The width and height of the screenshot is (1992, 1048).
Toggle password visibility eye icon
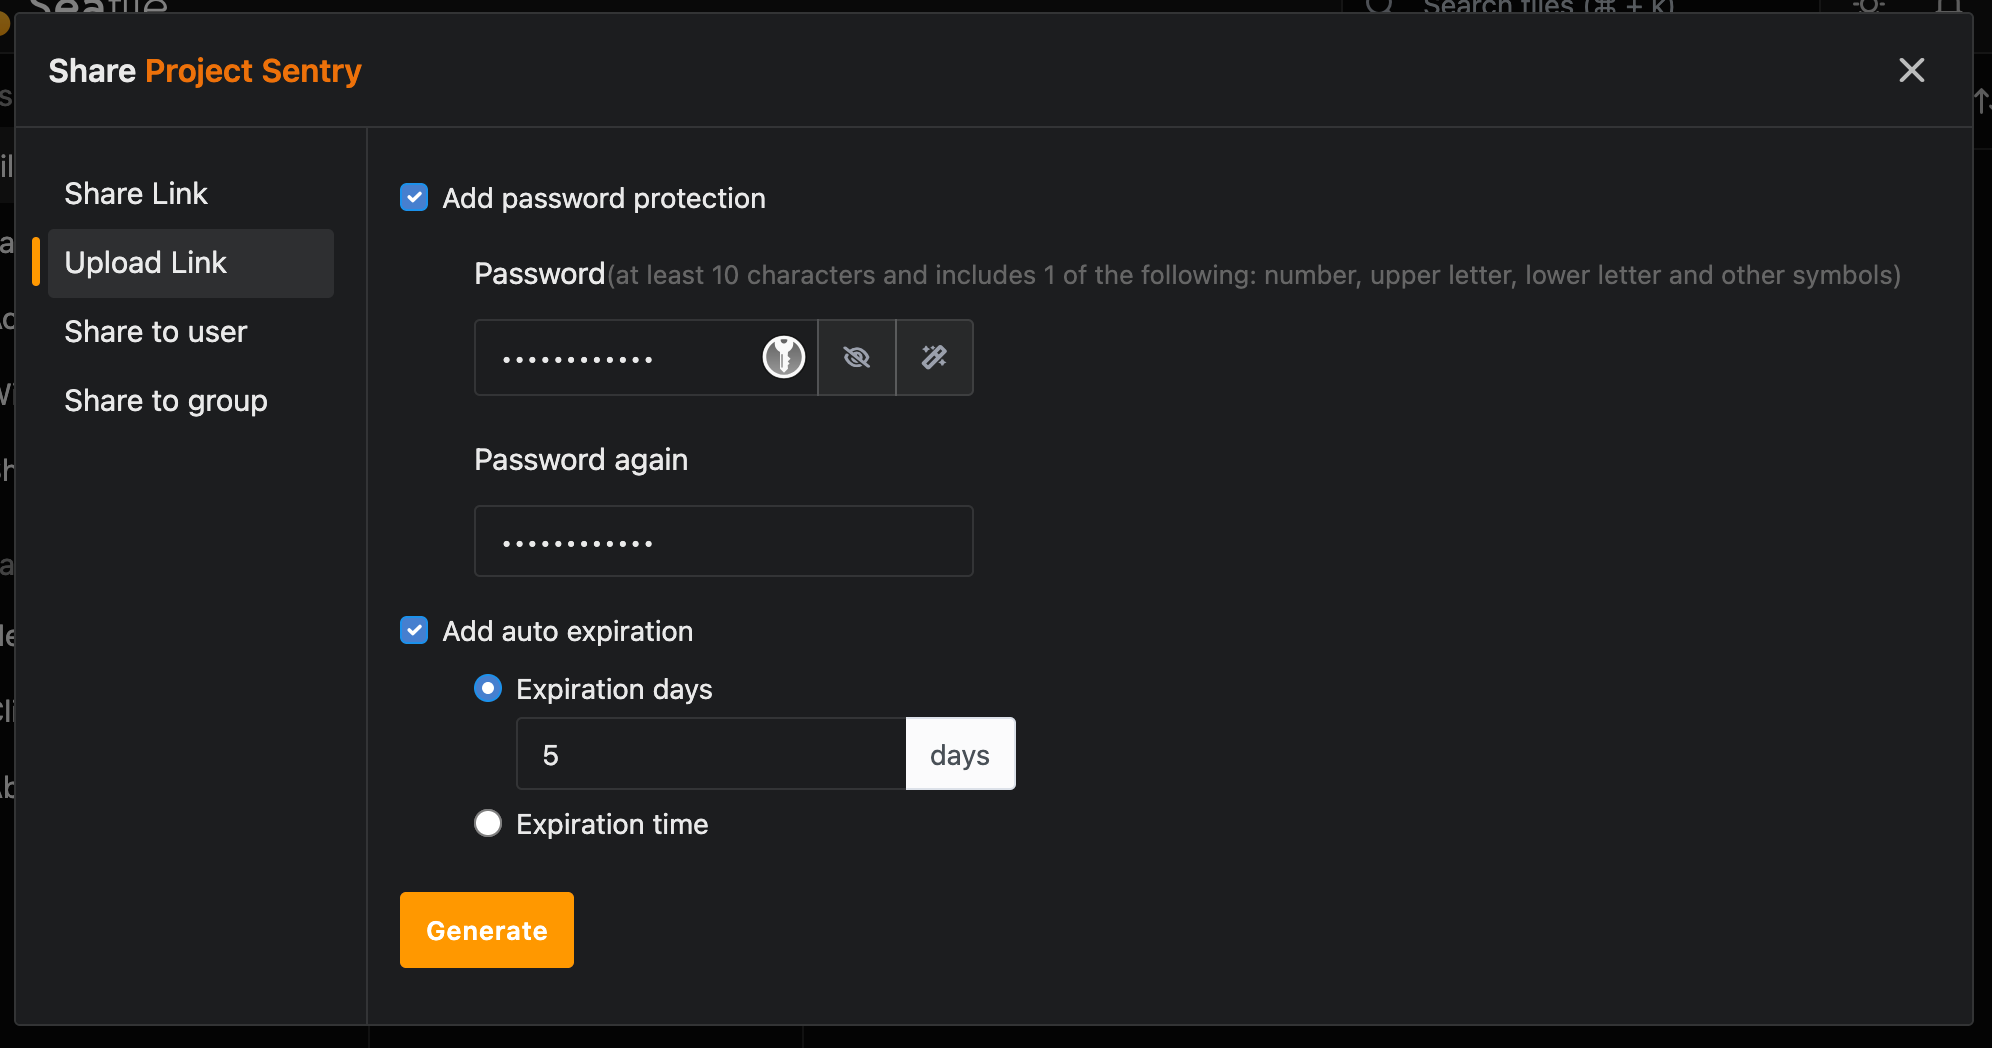857,357
